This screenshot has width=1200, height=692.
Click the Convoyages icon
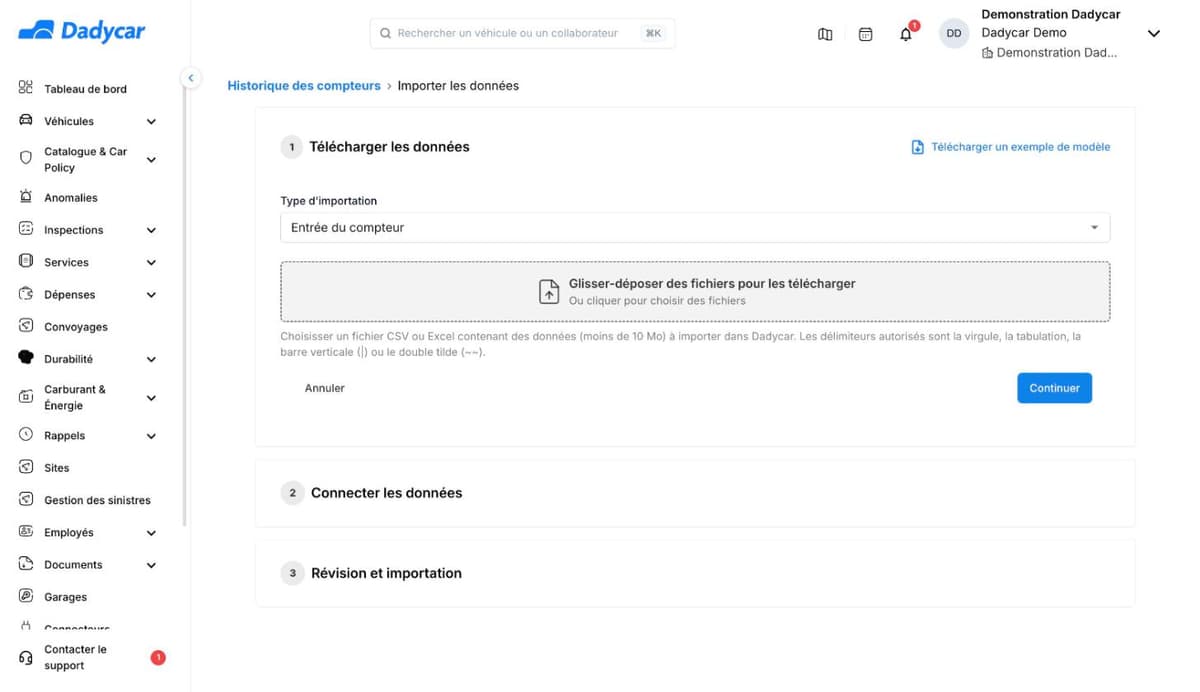[x=26, y=326]
